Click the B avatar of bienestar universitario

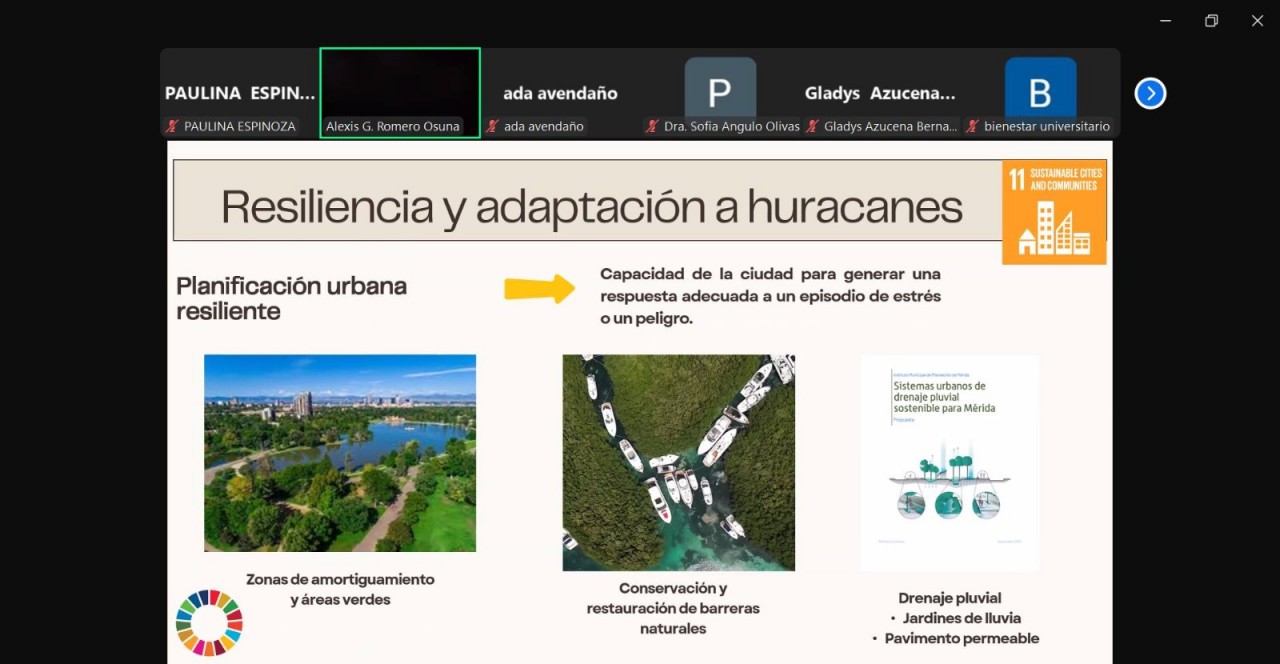point(1040,88)
